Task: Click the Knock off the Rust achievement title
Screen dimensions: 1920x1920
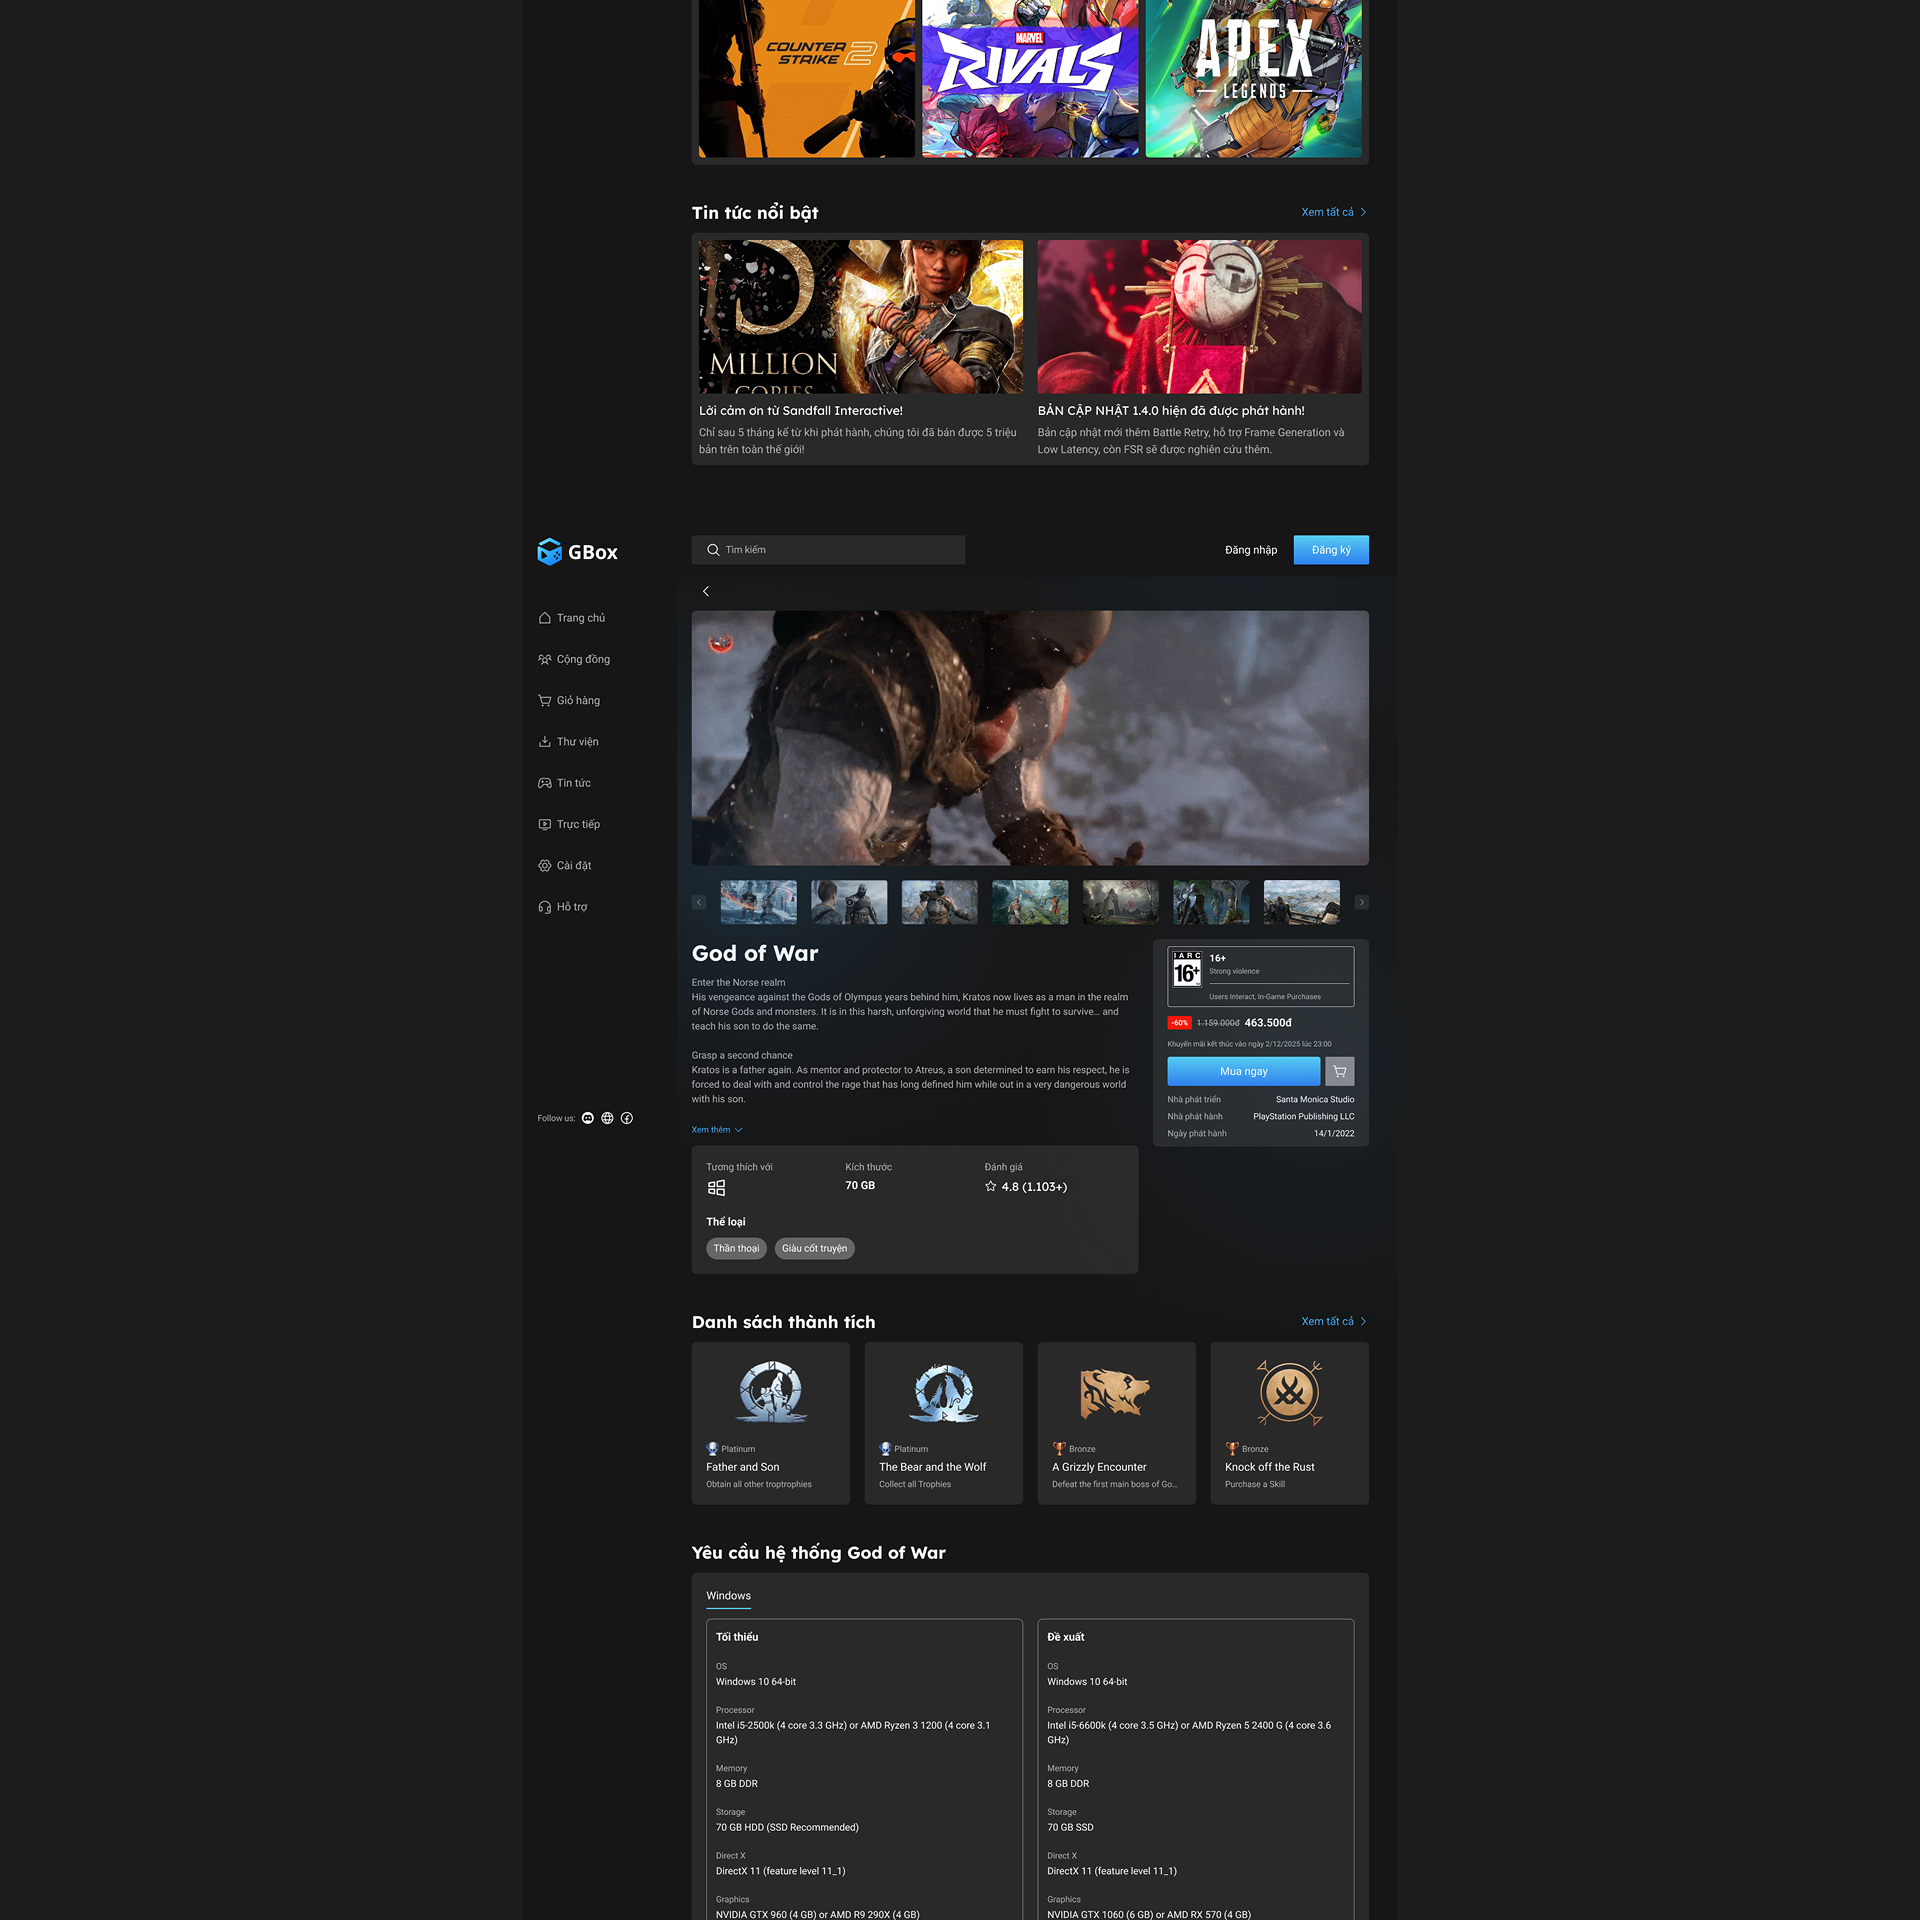Action: coord(1270,1467)
